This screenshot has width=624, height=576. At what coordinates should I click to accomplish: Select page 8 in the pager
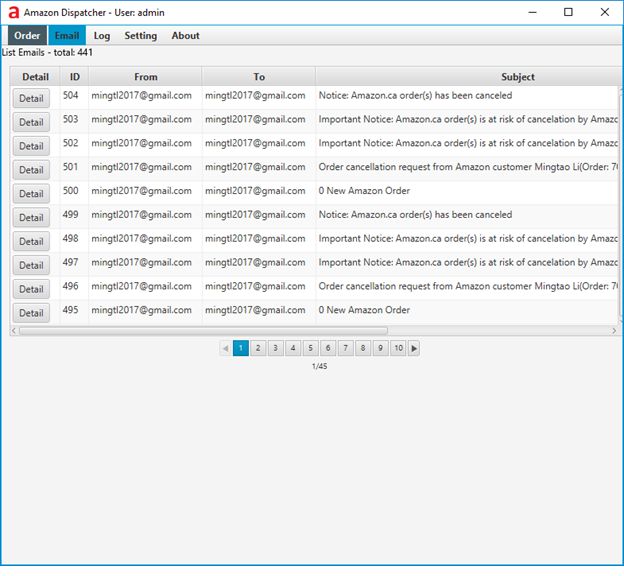[x=363, y=348]
